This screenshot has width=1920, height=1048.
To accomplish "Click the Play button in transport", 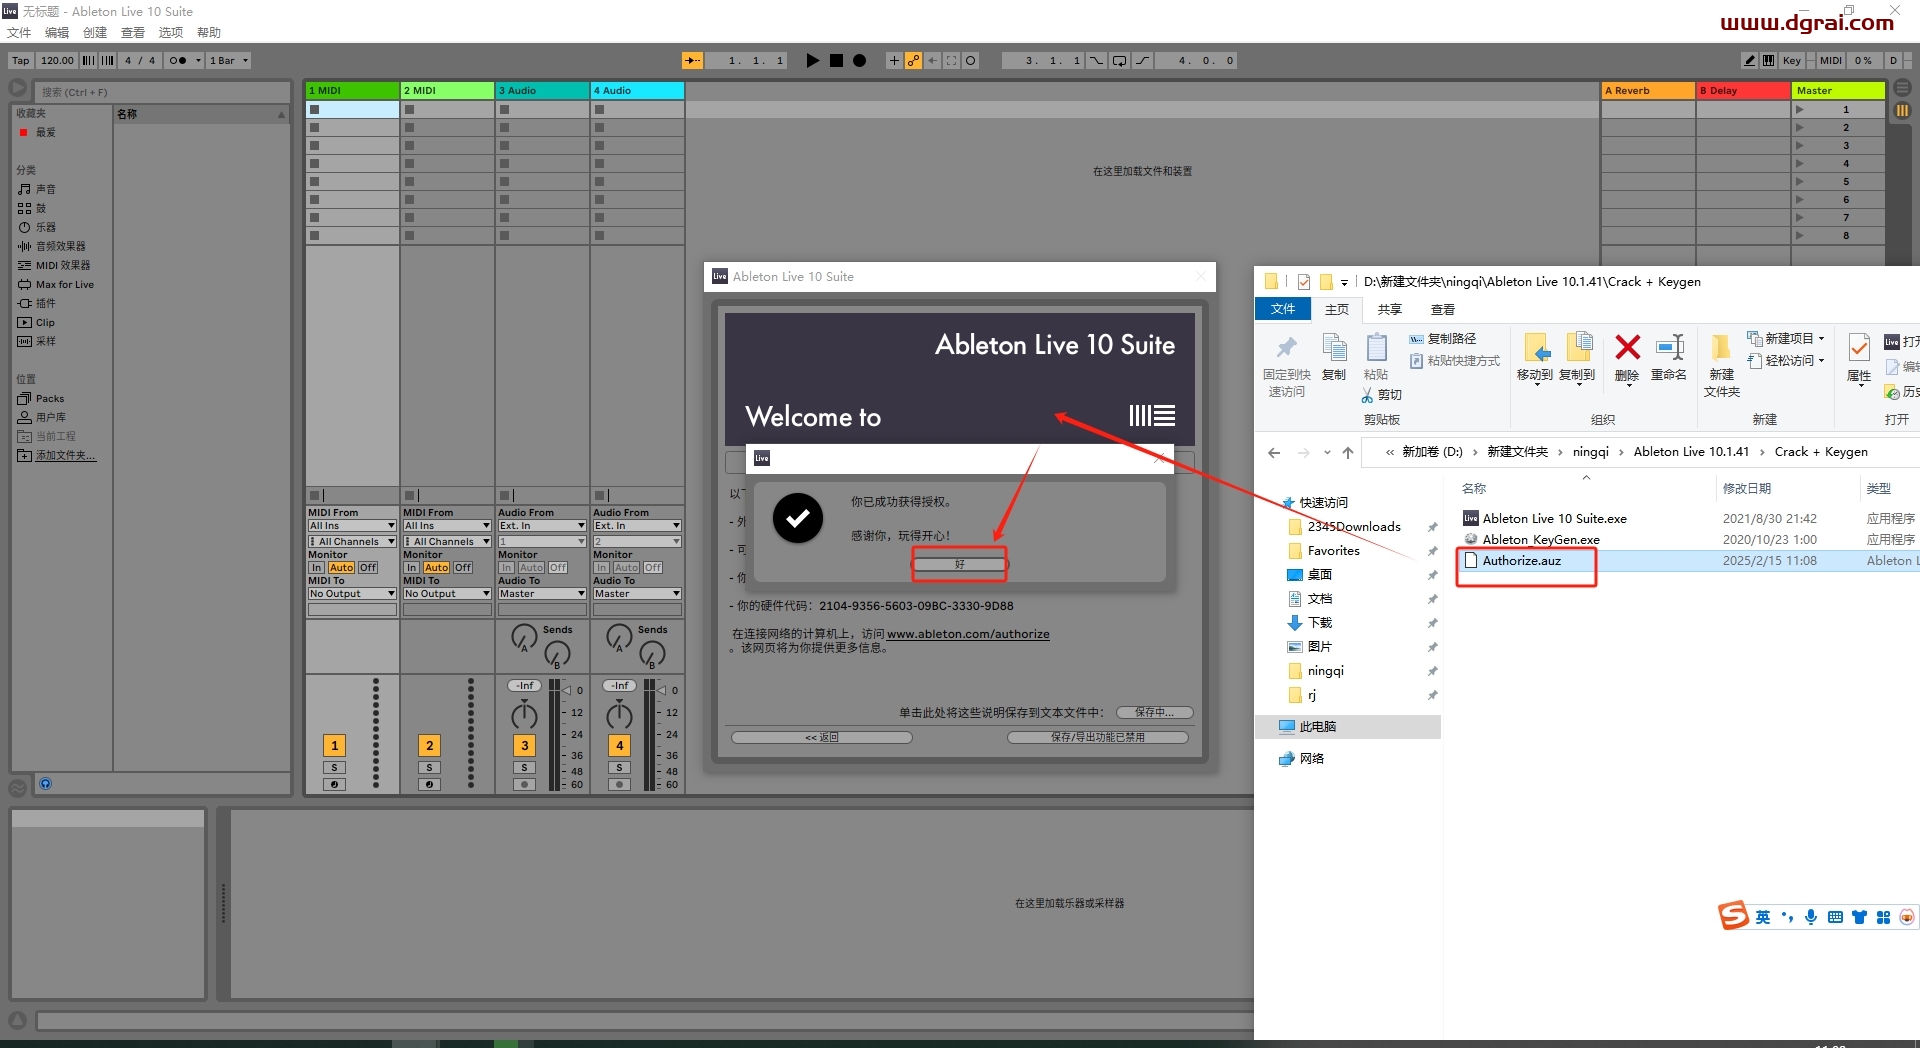I will point(812,61).
